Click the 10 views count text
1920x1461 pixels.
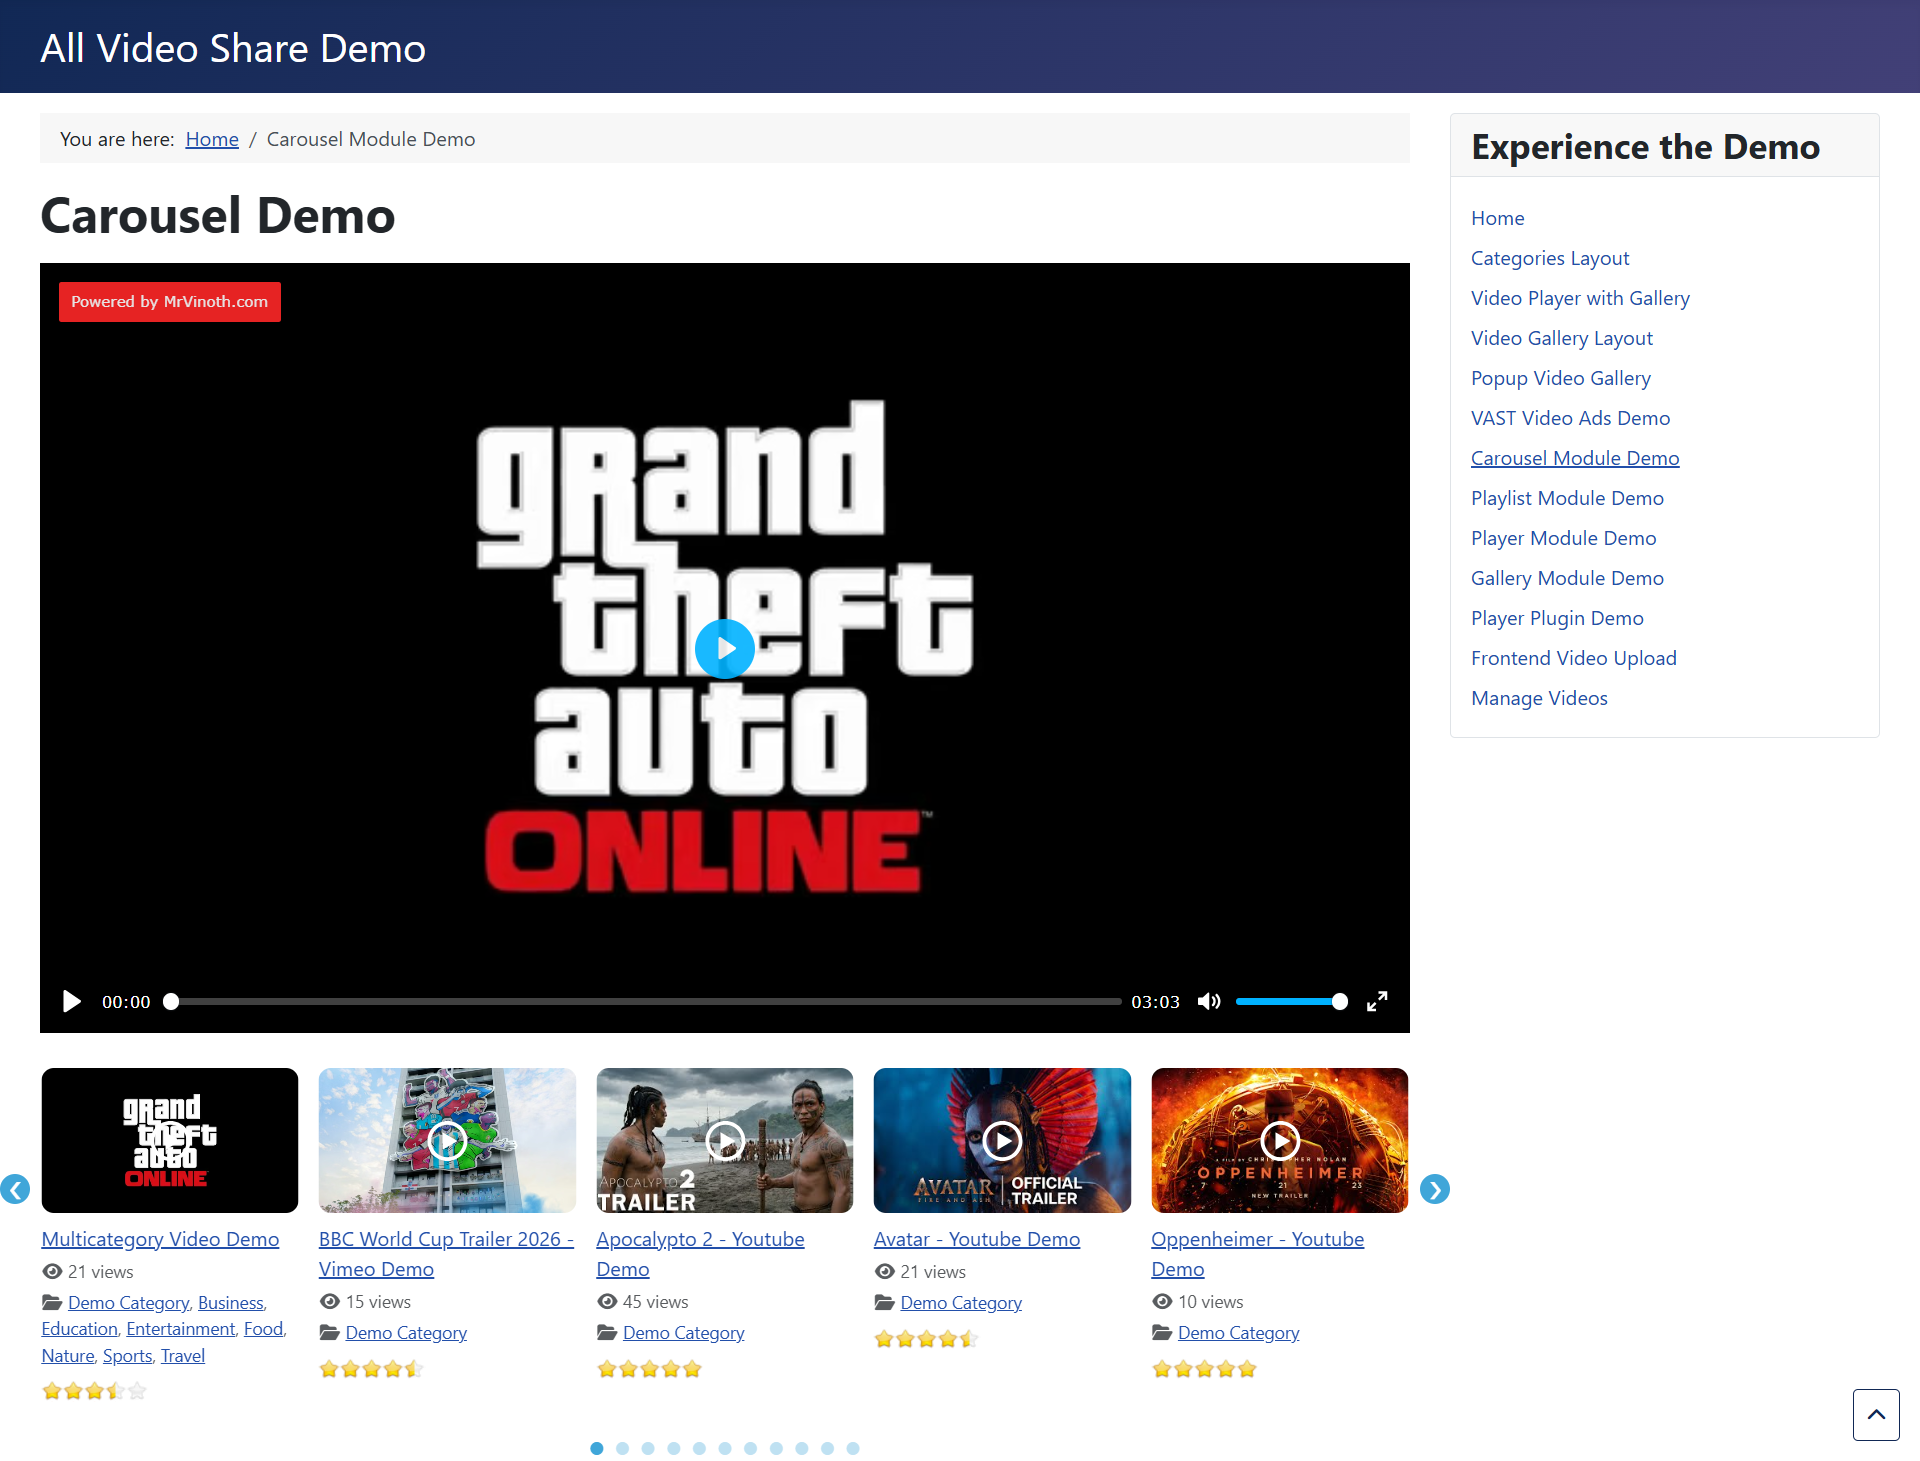(x=1211, y=1302)
